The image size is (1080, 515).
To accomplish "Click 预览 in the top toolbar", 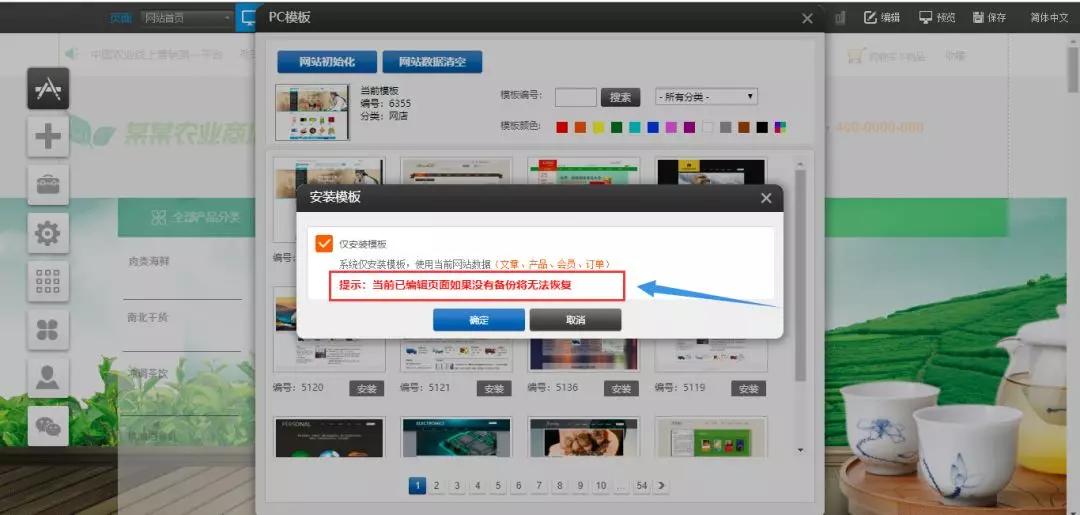I will tap(937, 18).
